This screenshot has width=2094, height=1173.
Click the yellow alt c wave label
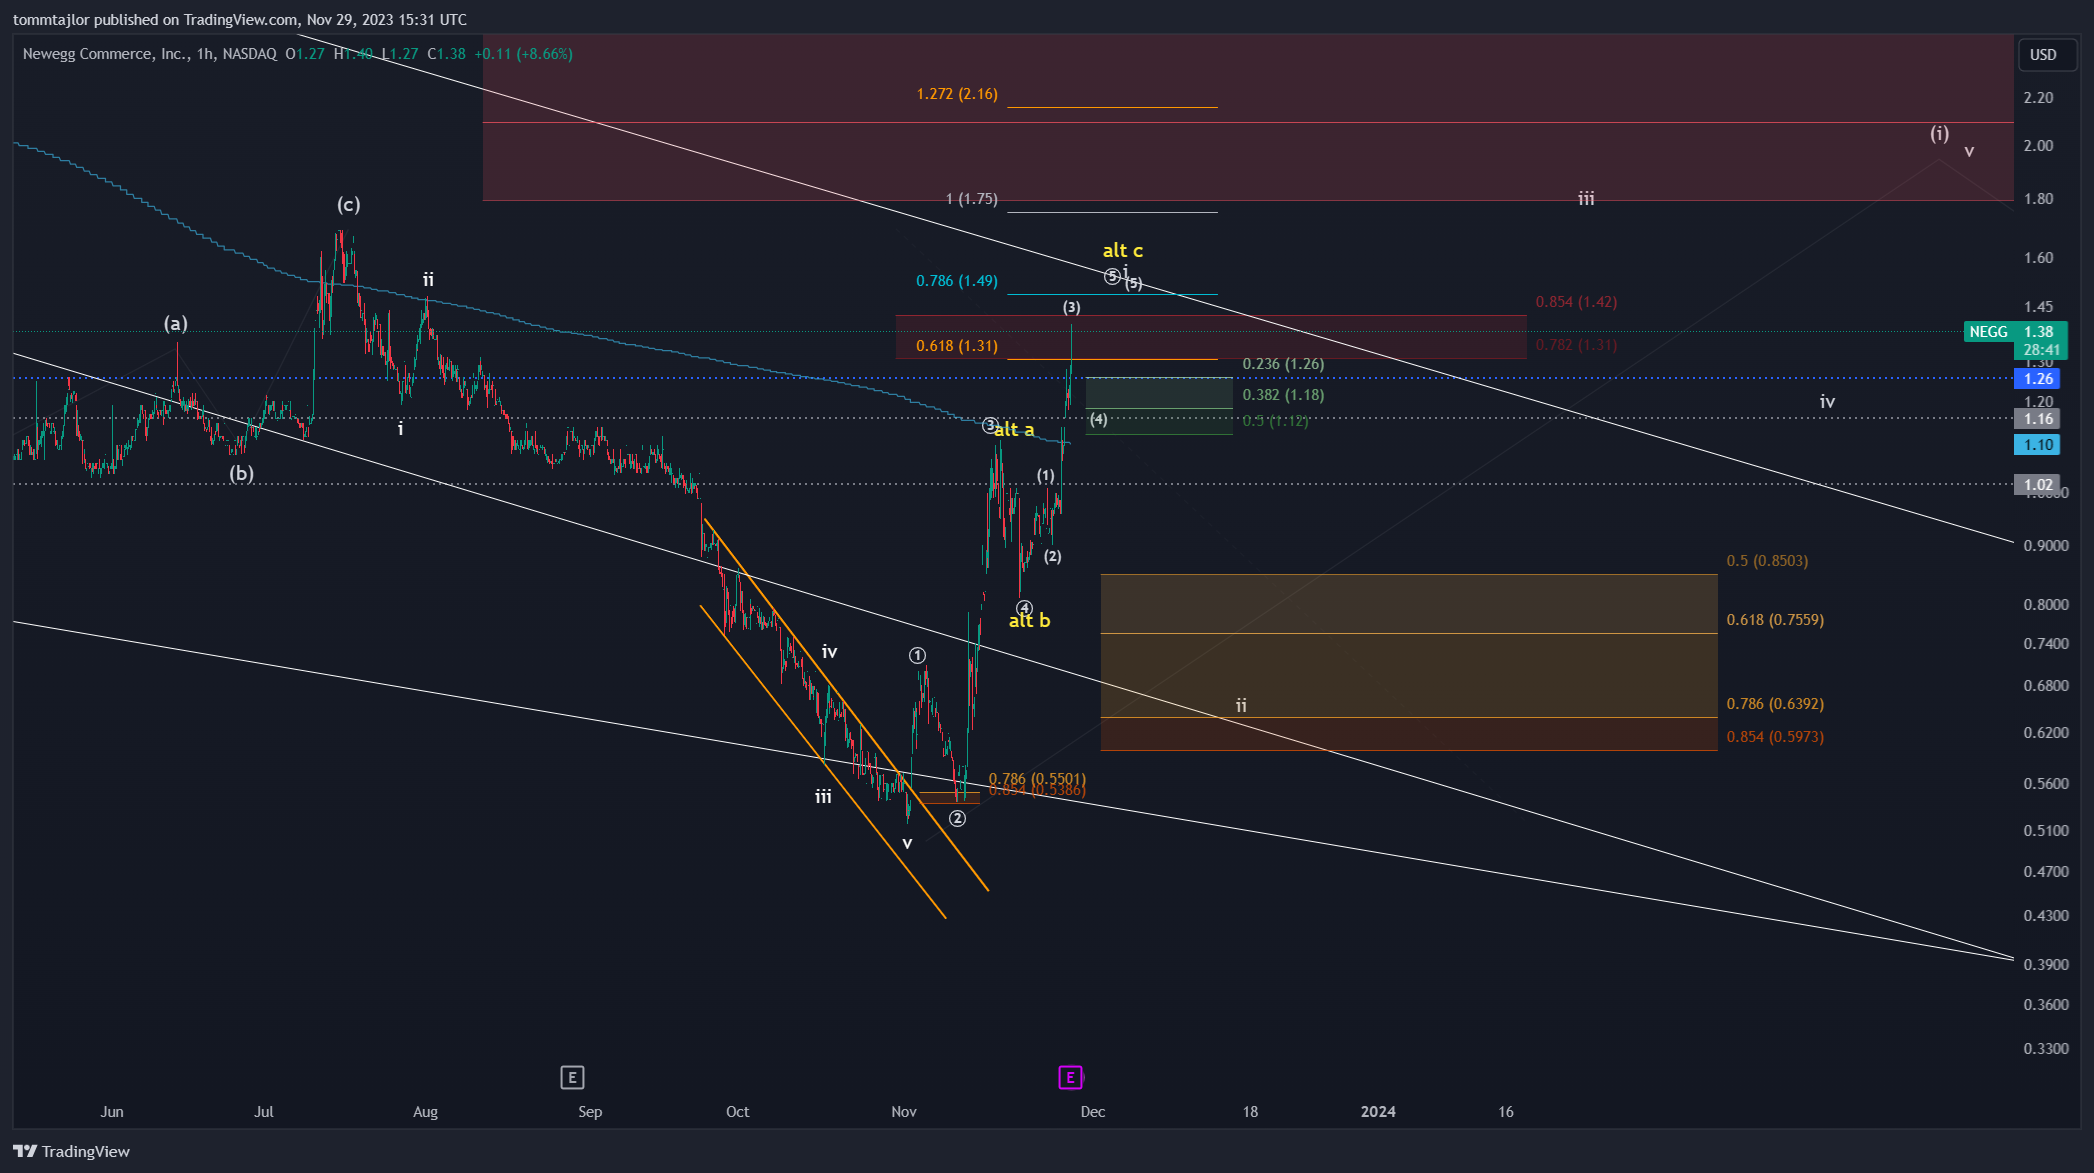click(1122, 250)
